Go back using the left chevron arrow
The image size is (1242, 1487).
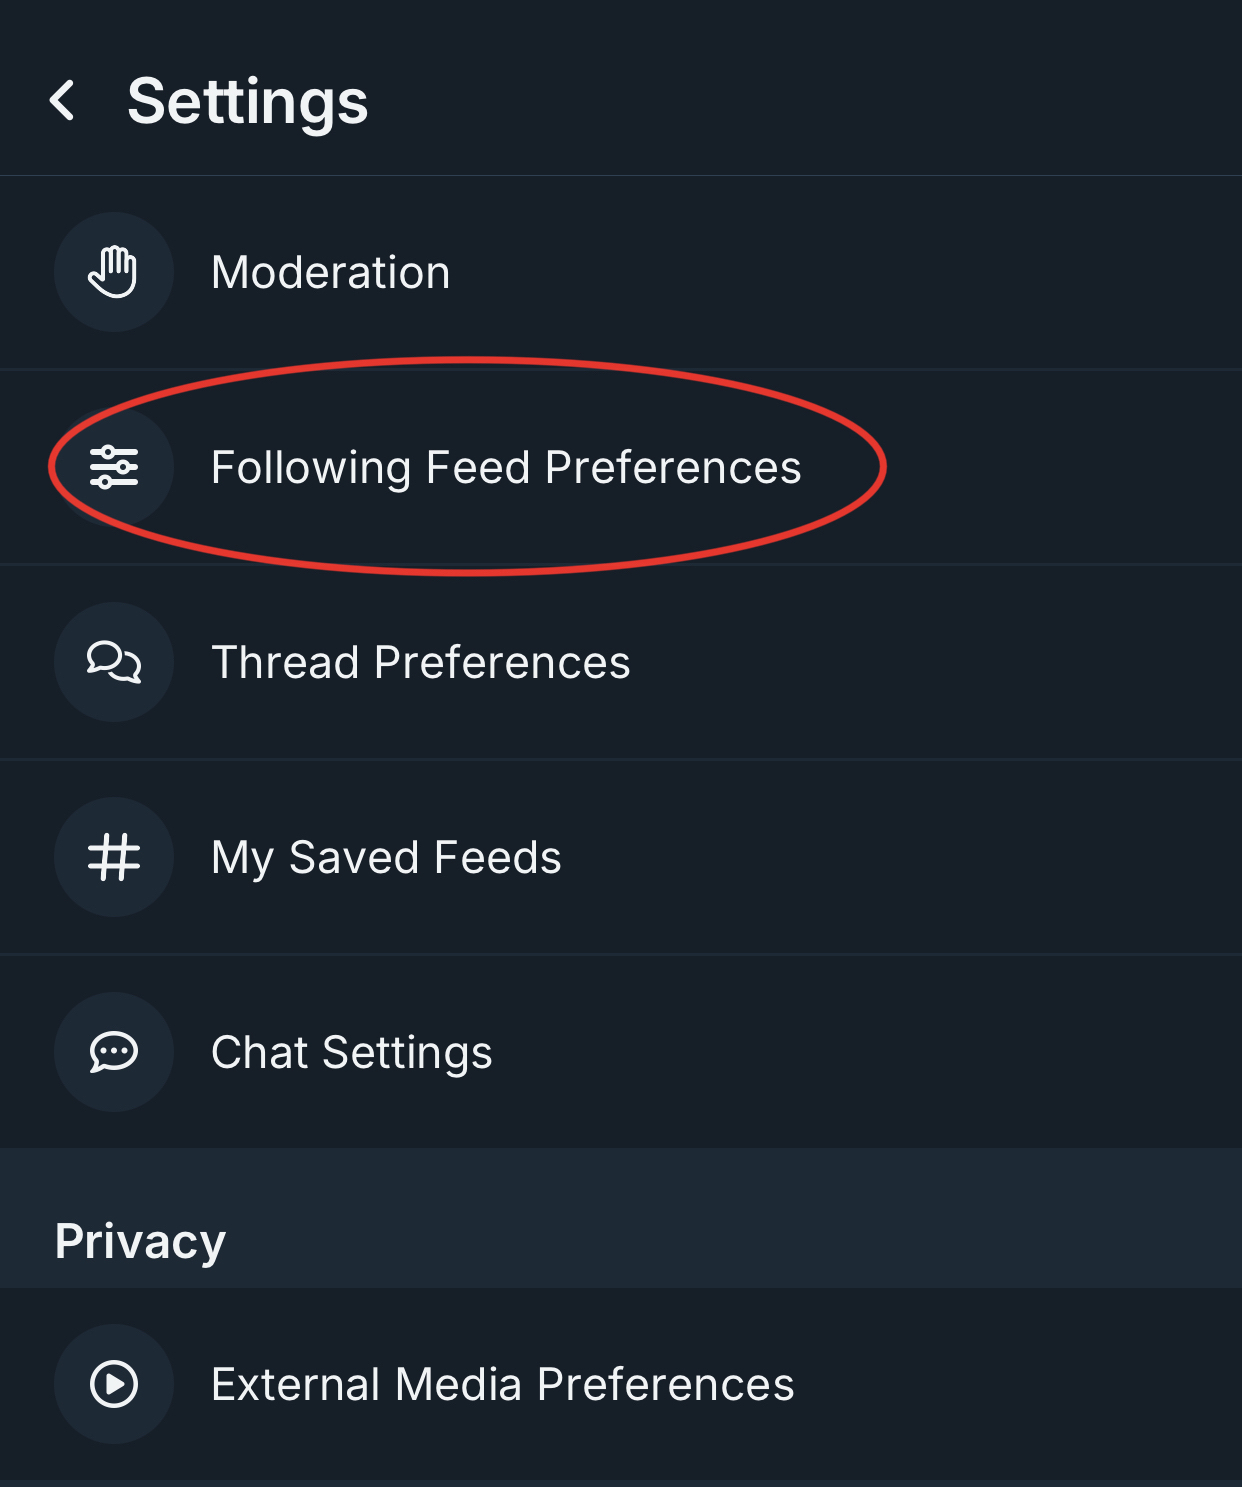(62, 101)
